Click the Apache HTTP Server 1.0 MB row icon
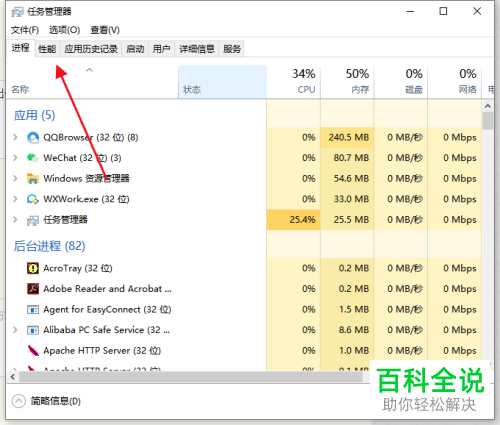Viewport: 500px width, 425px height. (x=33, y=350)
